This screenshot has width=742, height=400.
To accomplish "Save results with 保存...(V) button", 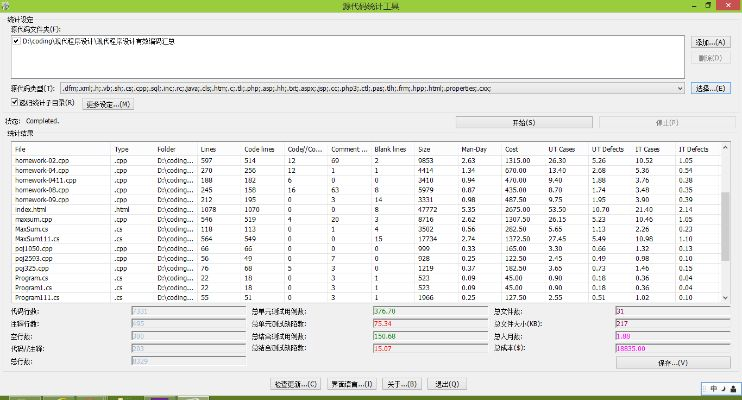I will [x=673, y=363].
